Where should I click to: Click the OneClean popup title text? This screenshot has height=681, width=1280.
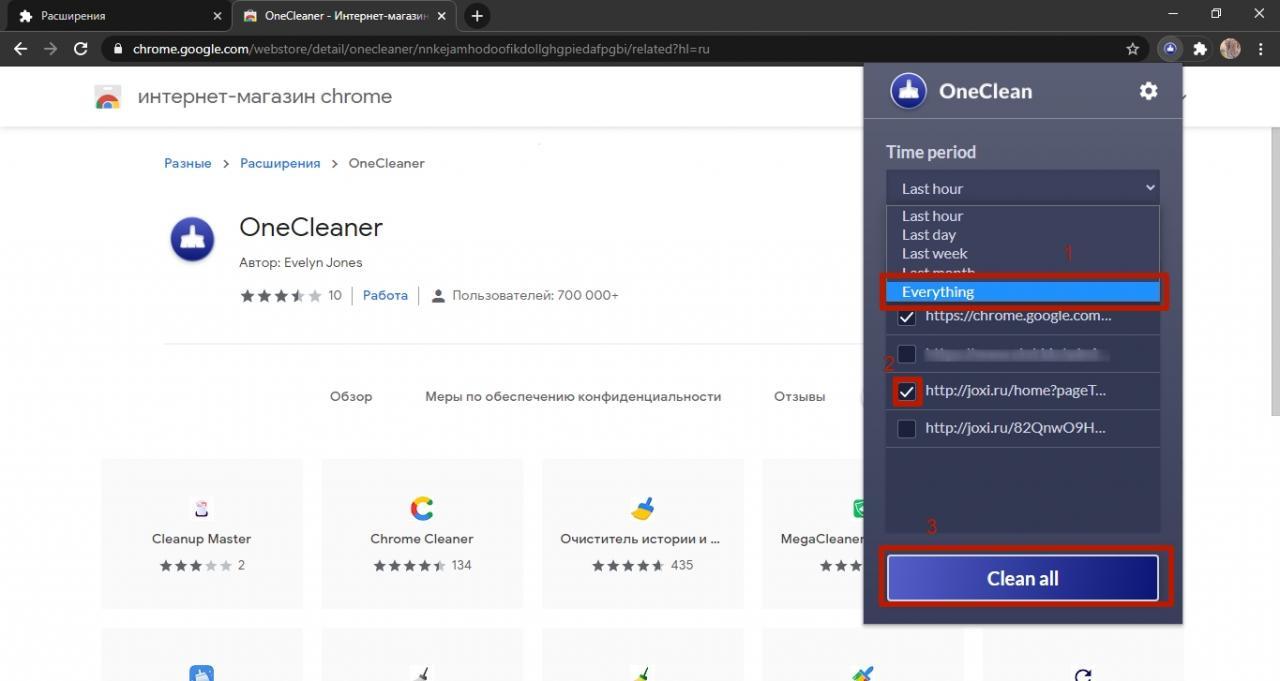pyautogui.click(x=985, y=91)
